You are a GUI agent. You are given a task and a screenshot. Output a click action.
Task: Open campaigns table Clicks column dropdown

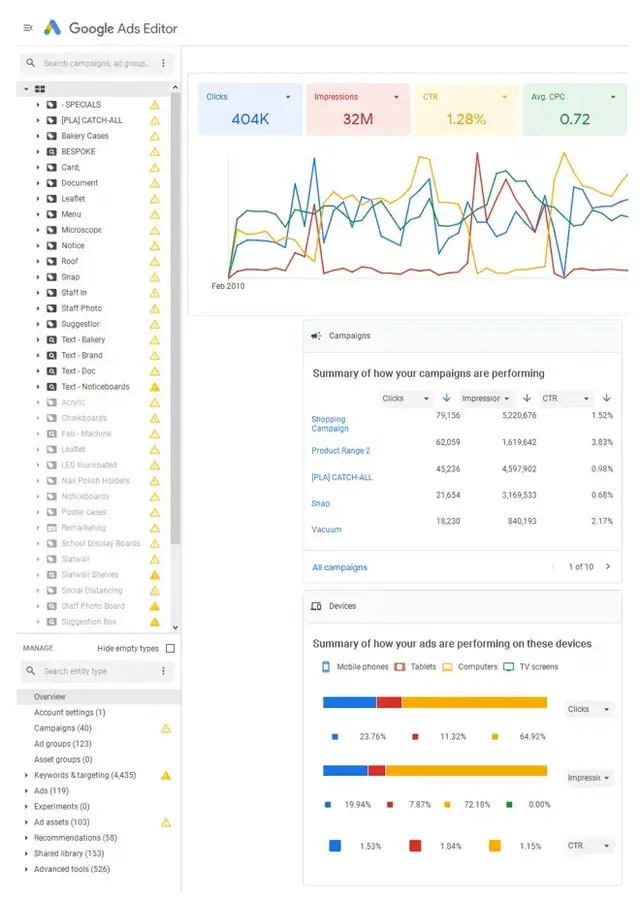click(406, 398)
